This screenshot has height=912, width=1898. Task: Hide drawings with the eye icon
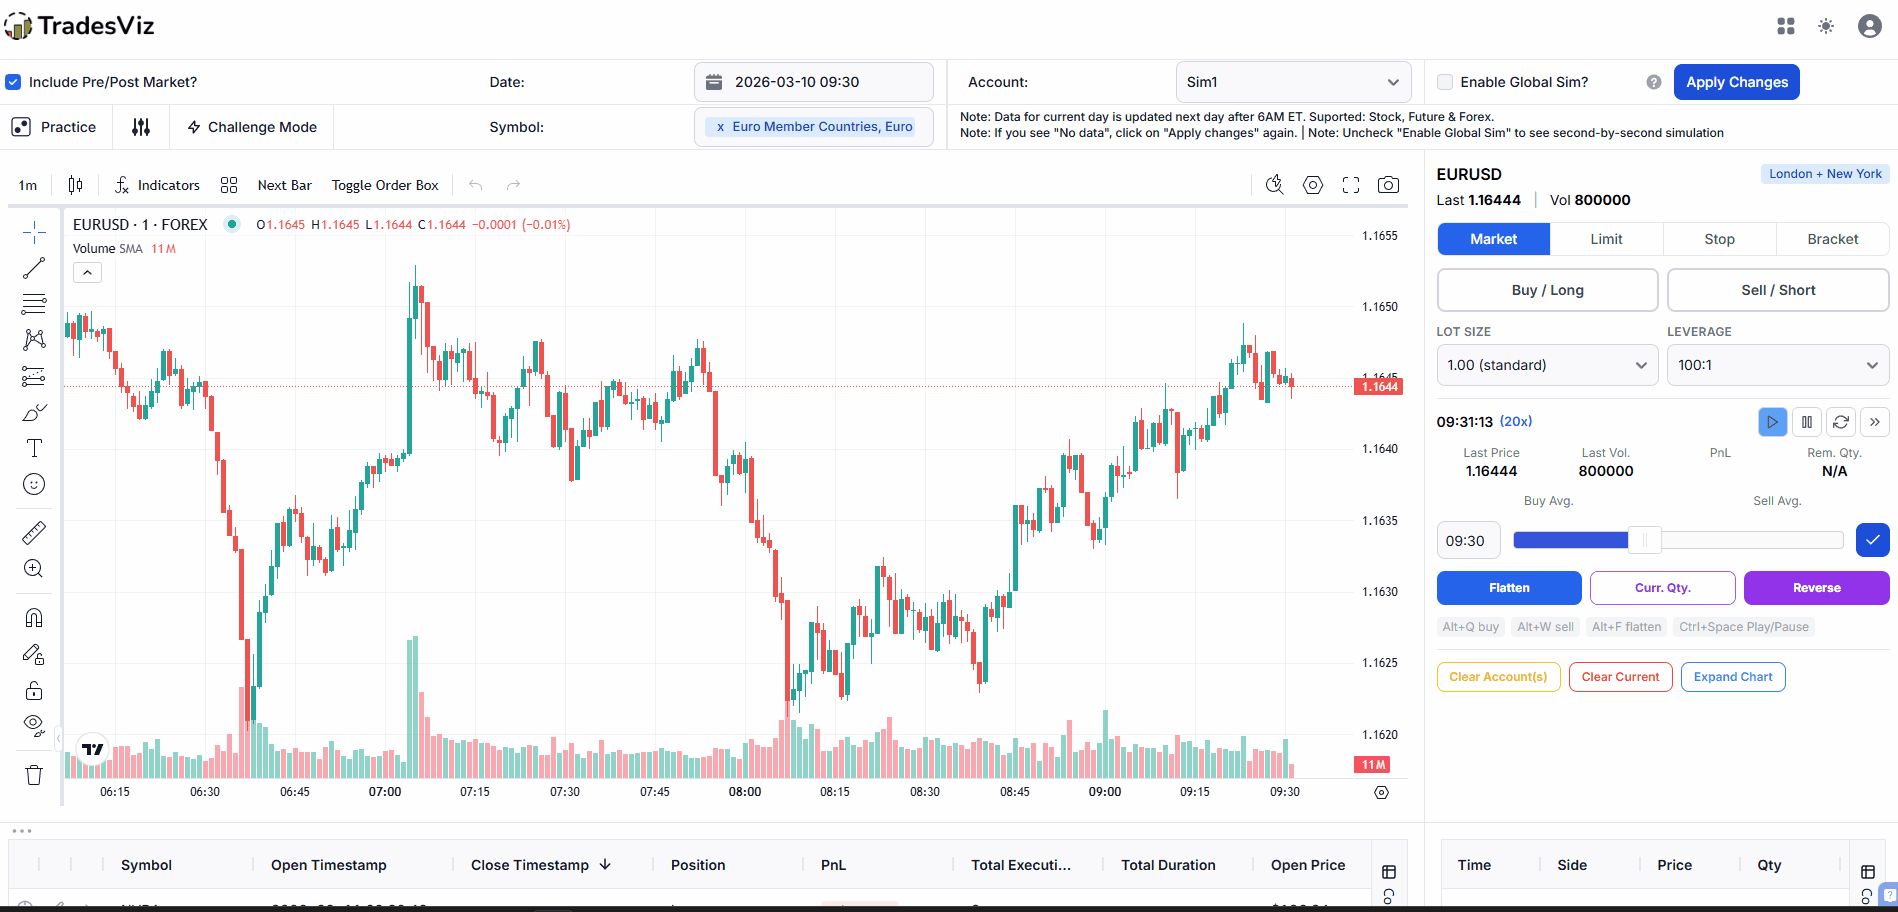pos(34,724)
